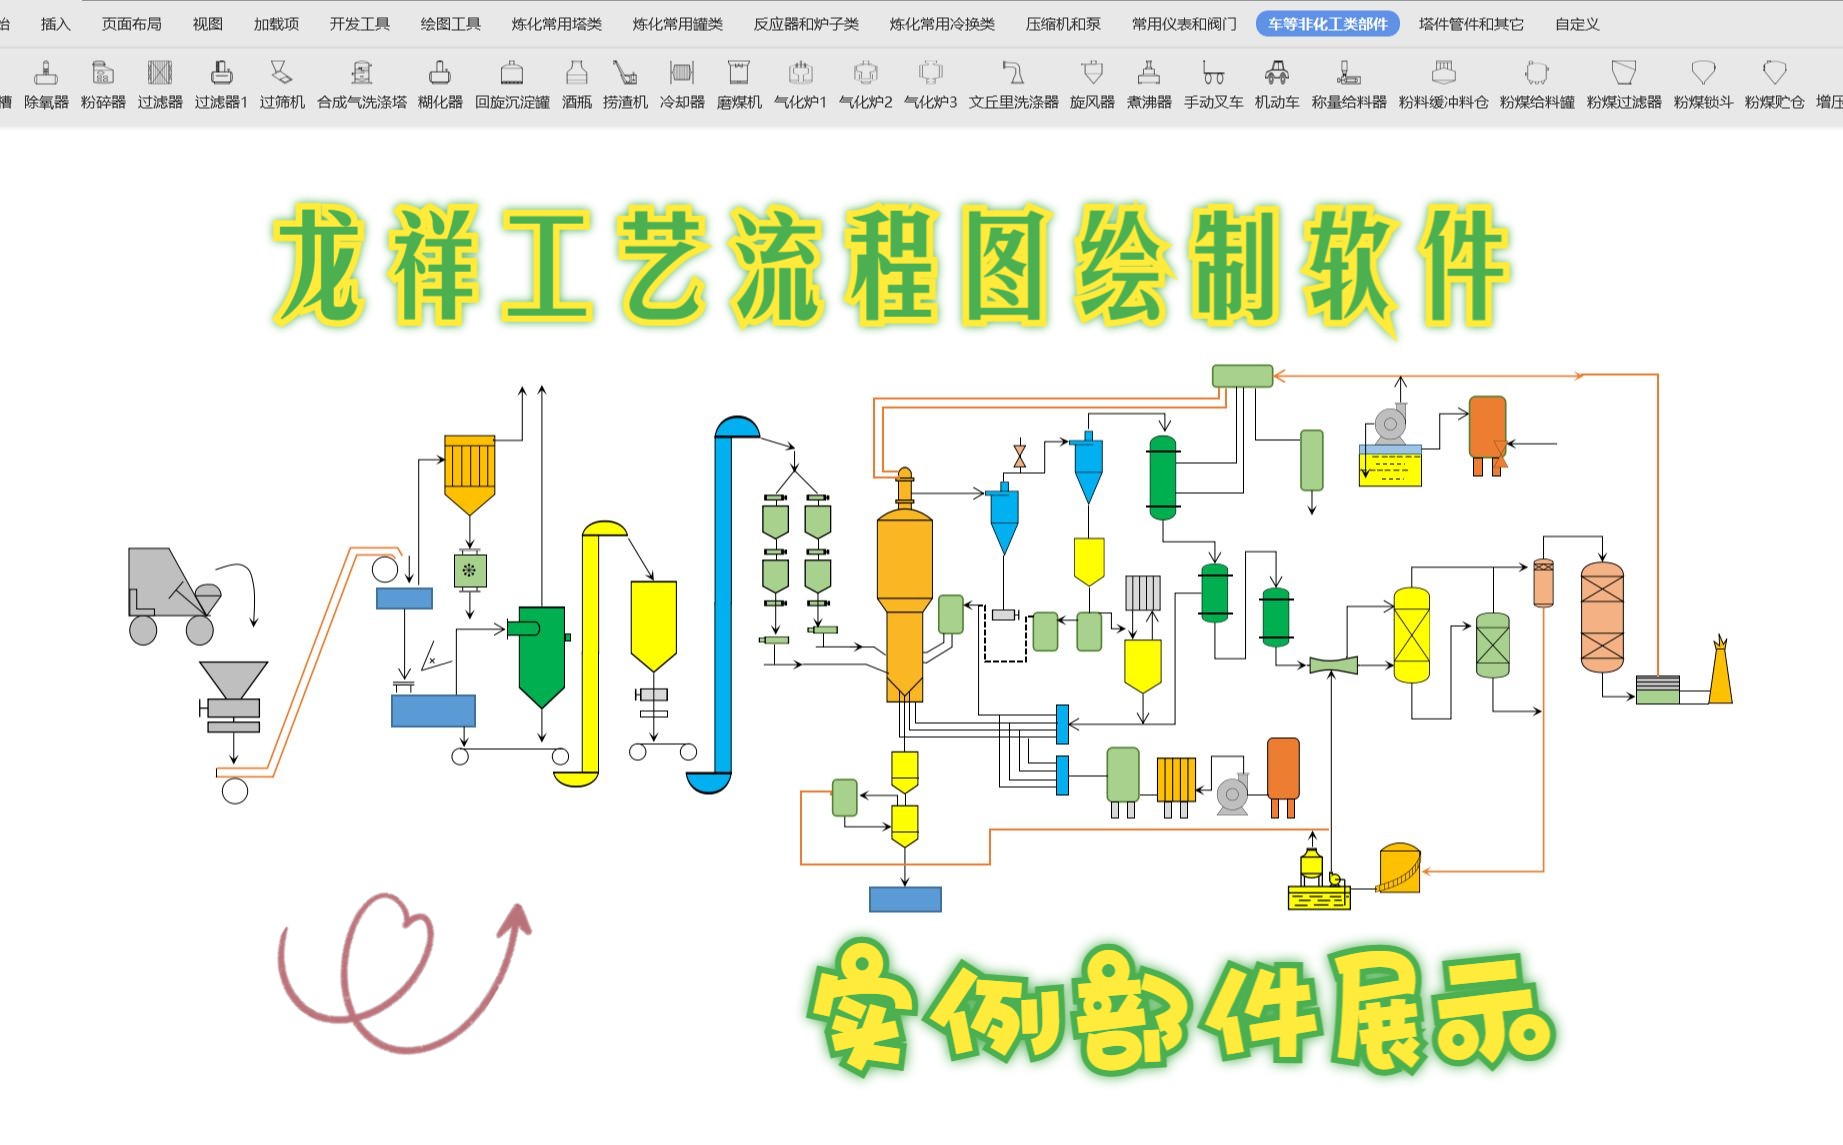
Task: Open the 塔件管件和其它 tab
Action: 1471,24
